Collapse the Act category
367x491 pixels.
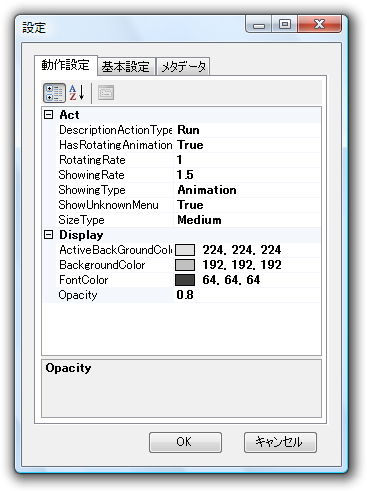[x=49, y=115]
